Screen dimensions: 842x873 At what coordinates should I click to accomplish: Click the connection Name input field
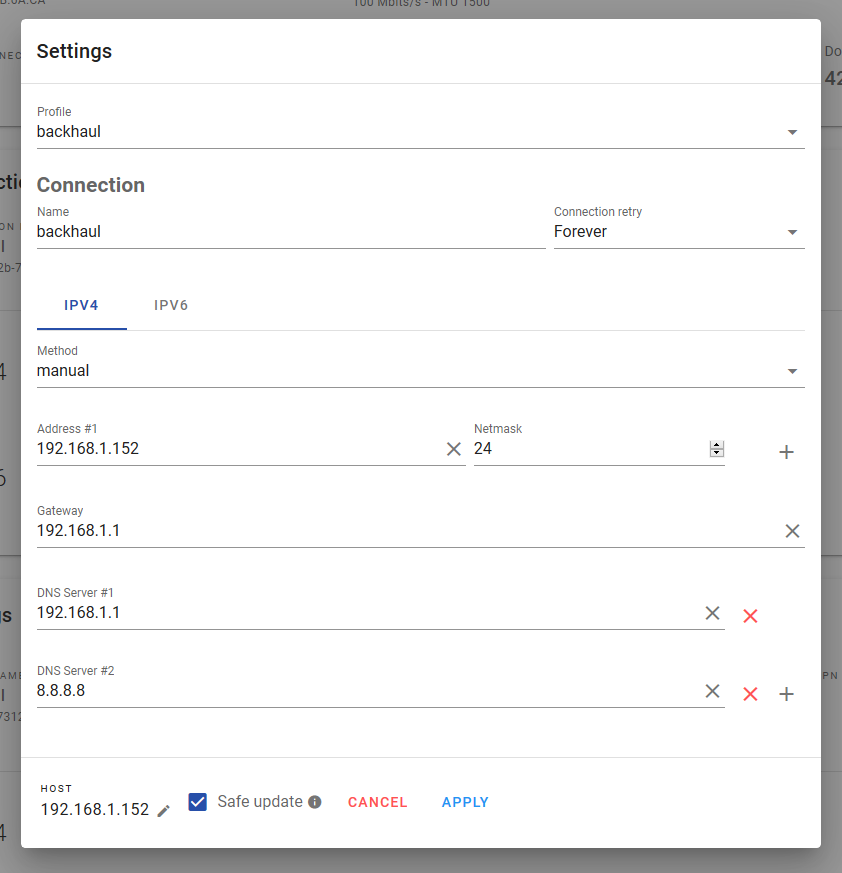point(290,231)
